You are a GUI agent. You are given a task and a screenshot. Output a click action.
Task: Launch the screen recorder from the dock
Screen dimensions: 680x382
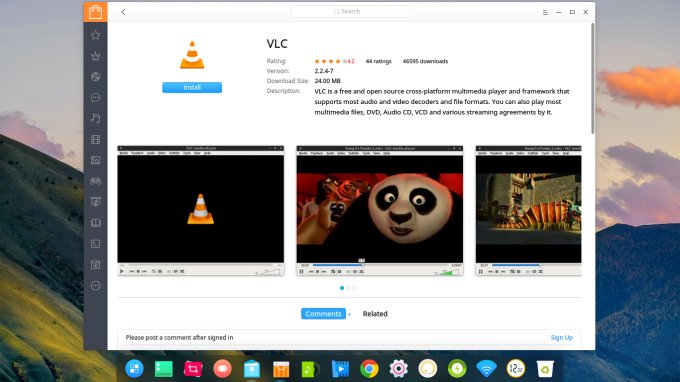coord(222,369)
